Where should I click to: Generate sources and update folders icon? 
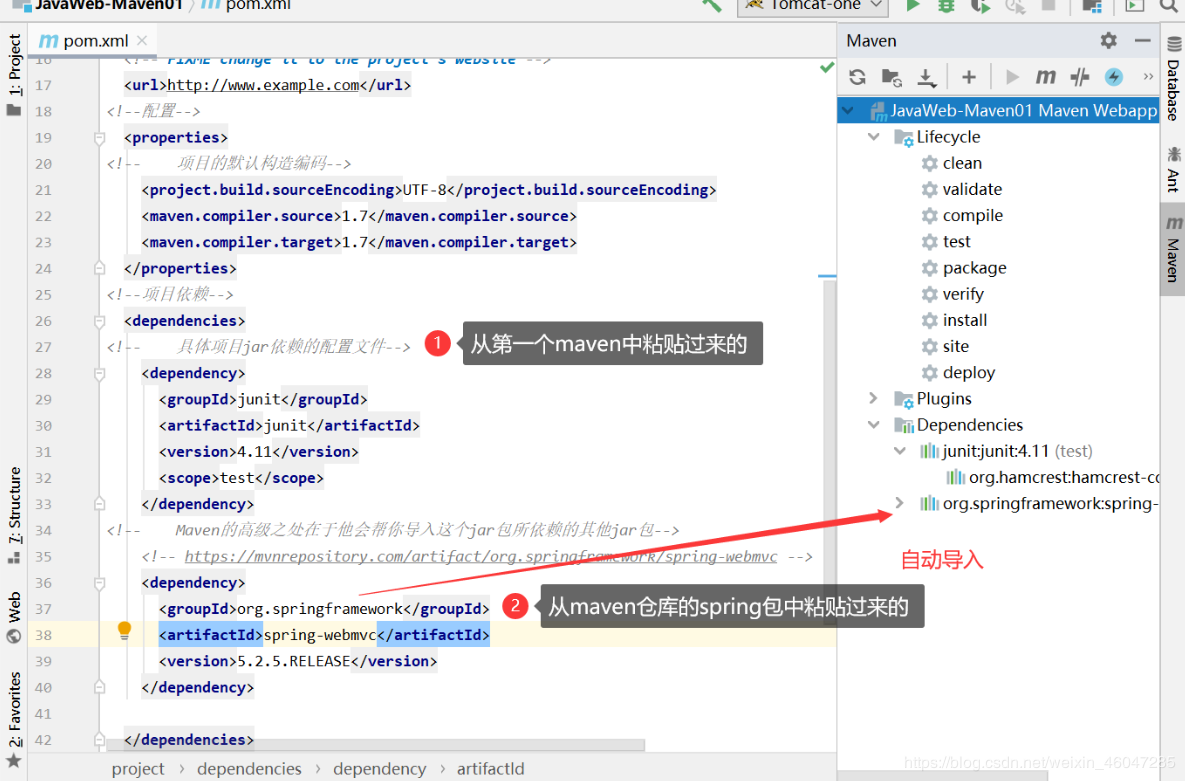[x=892, y=77]
